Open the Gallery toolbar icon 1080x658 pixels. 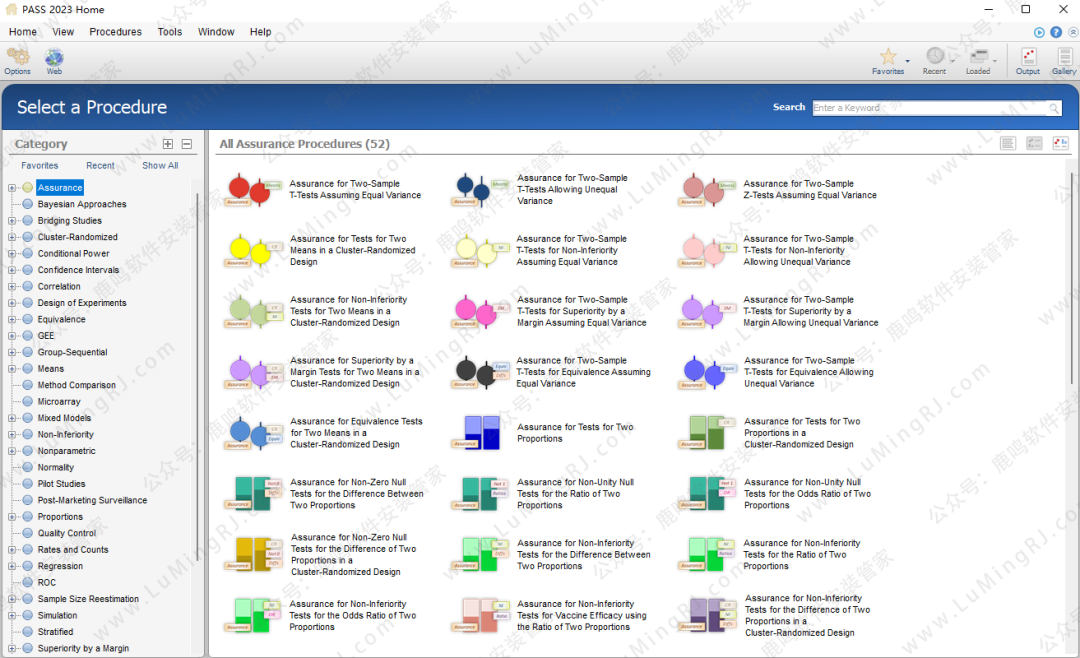(1064, 58)
